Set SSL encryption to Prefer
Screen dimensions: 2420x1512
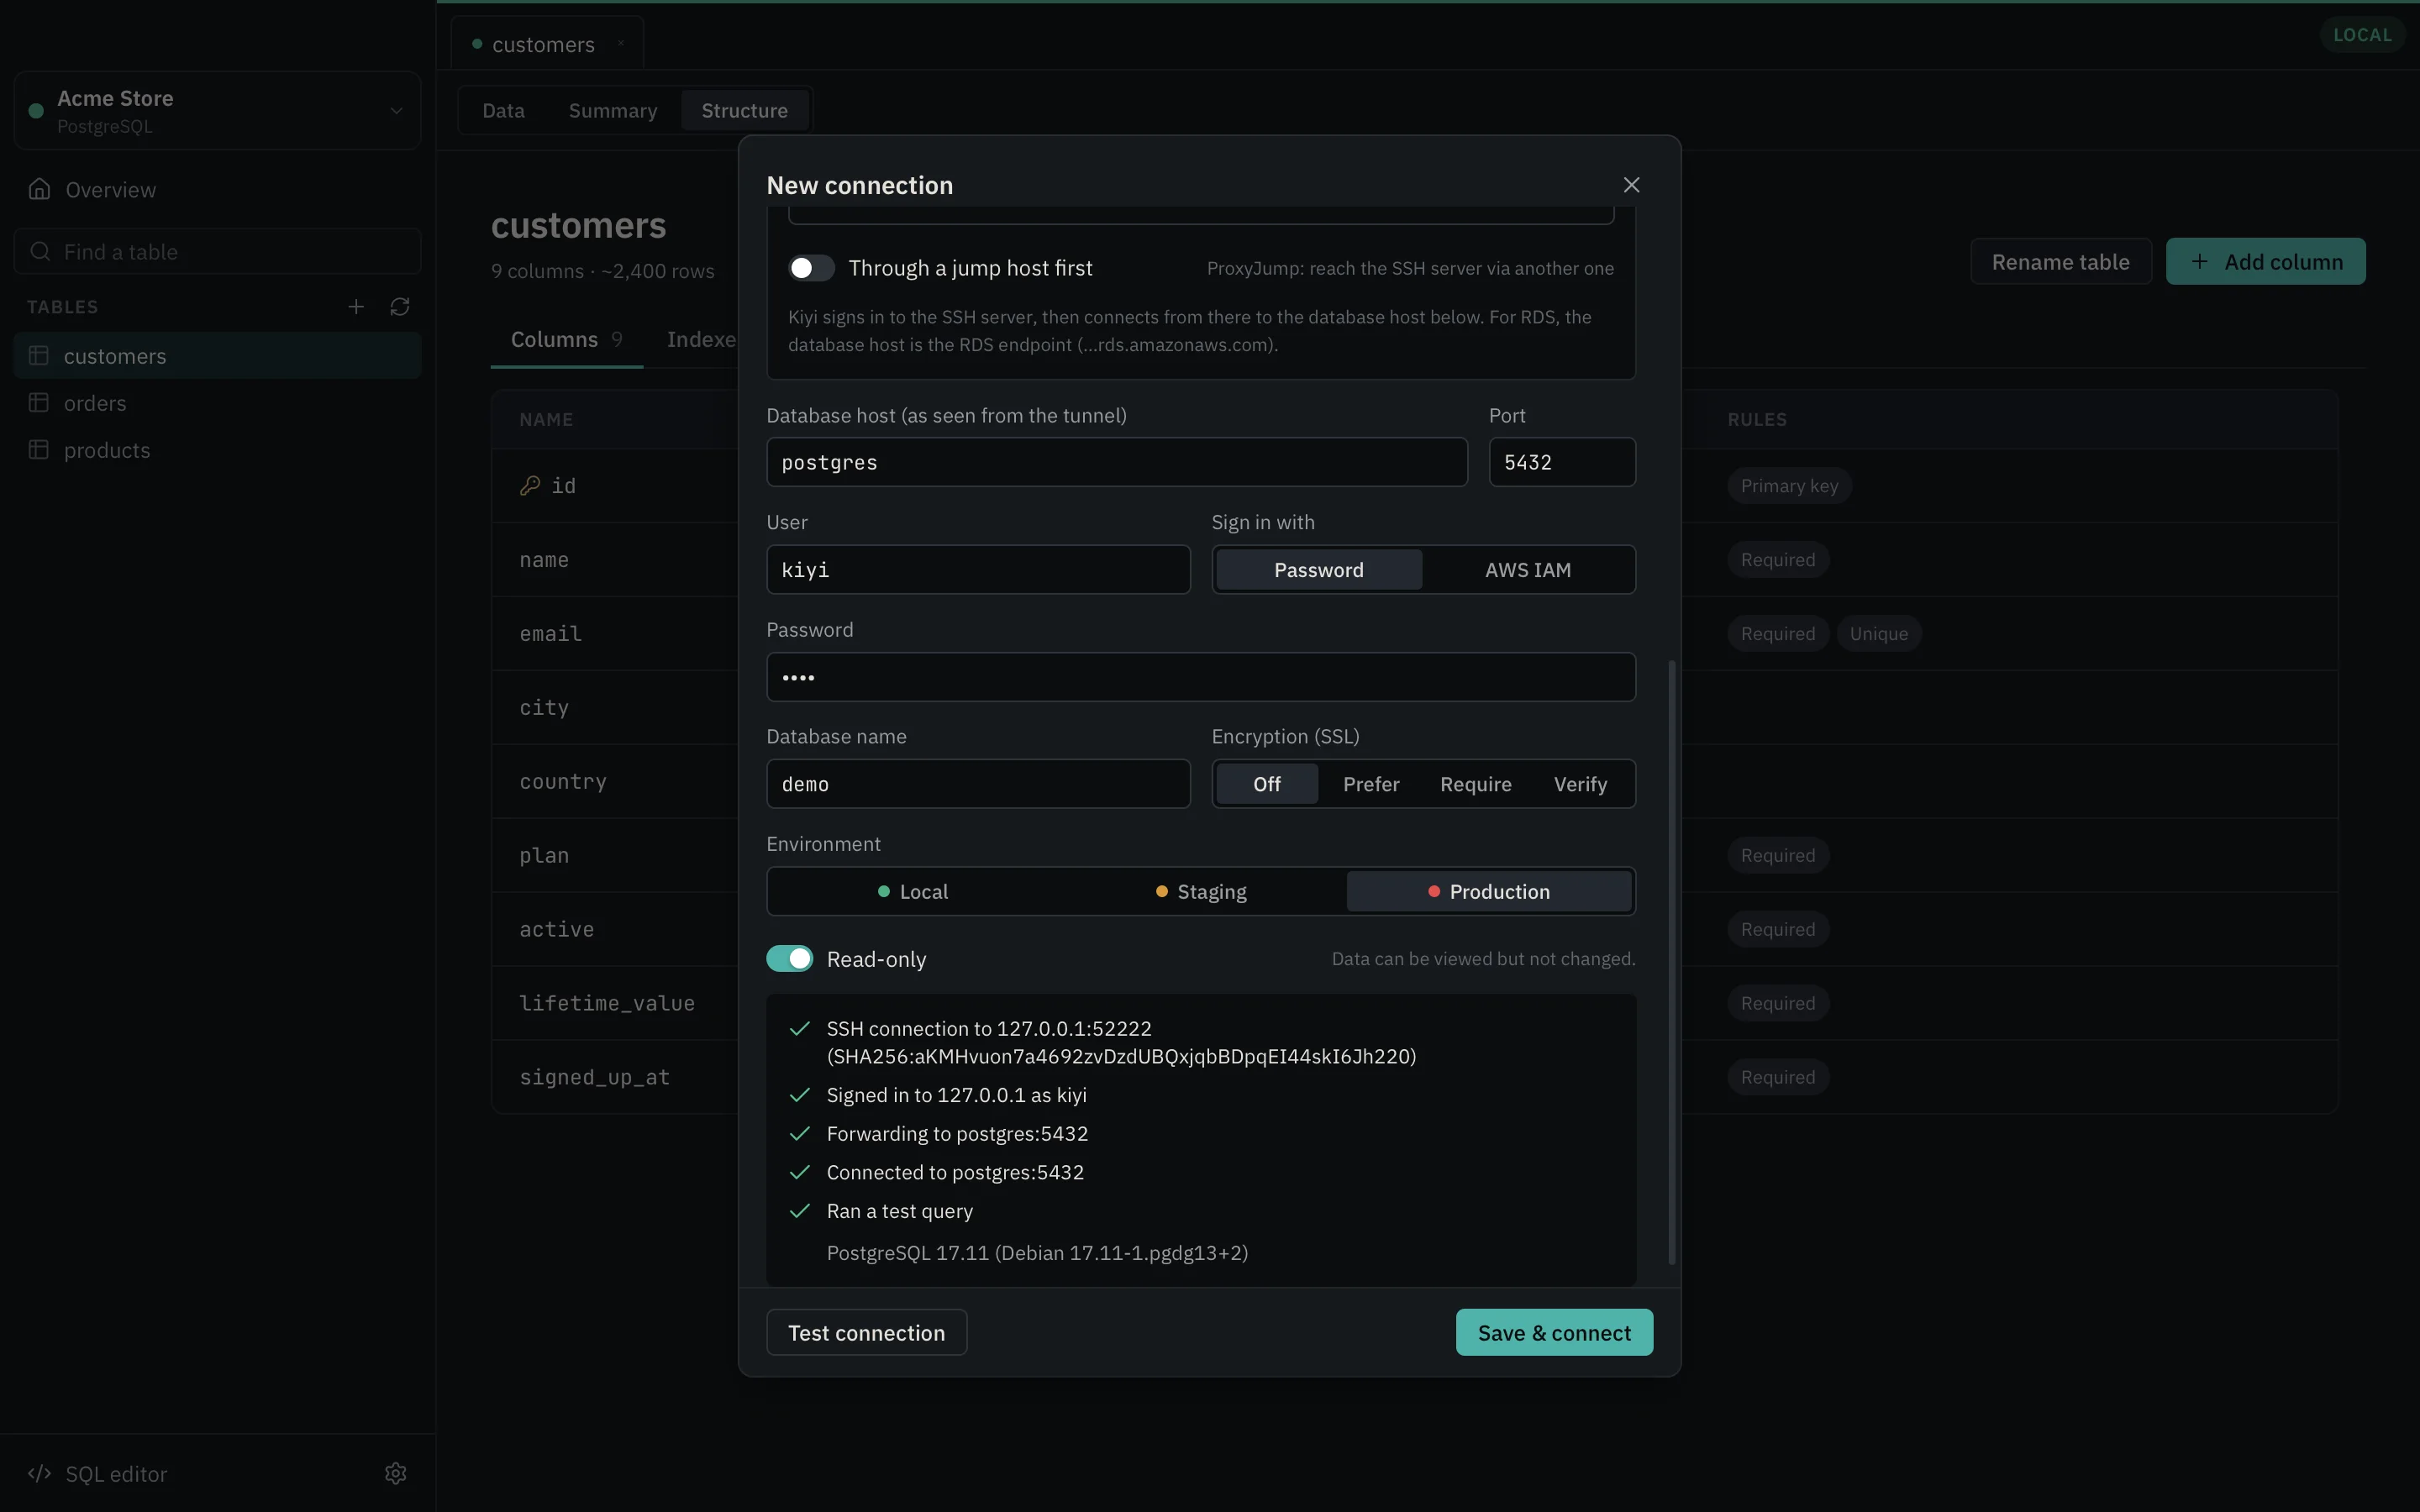1371,784
